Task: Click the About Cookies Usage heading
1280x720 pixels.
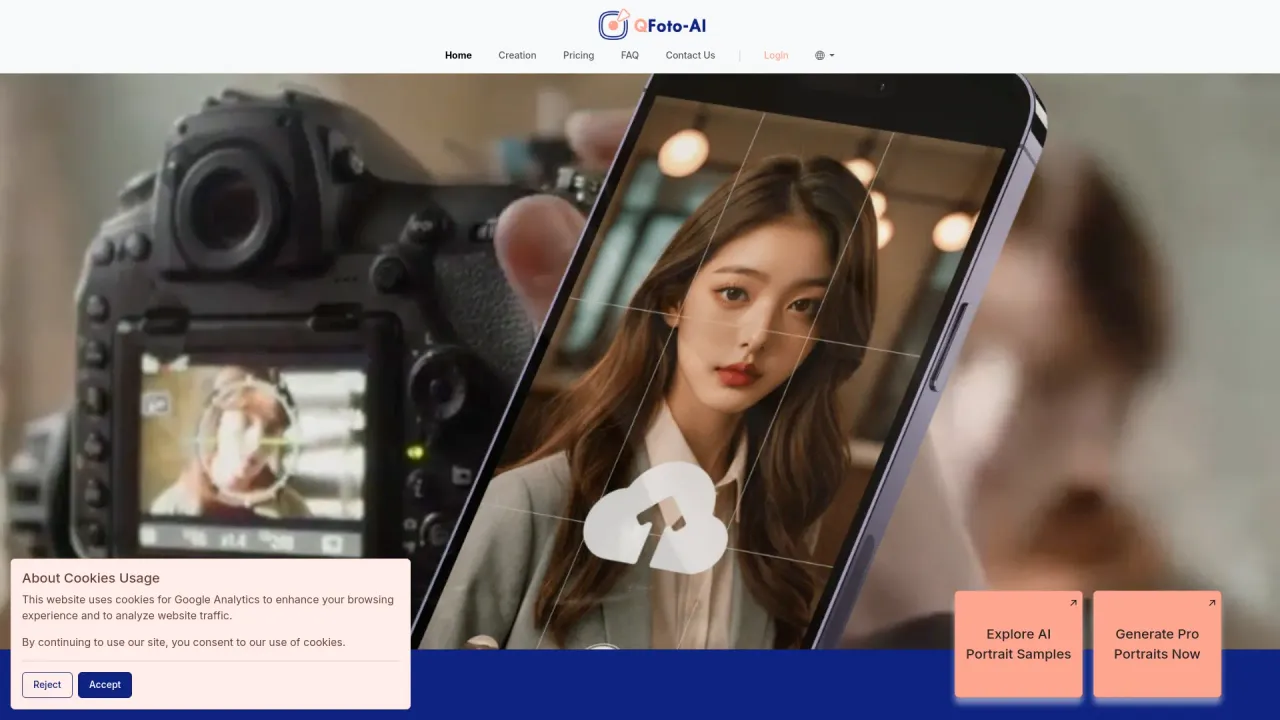Action: click(91, 578)
